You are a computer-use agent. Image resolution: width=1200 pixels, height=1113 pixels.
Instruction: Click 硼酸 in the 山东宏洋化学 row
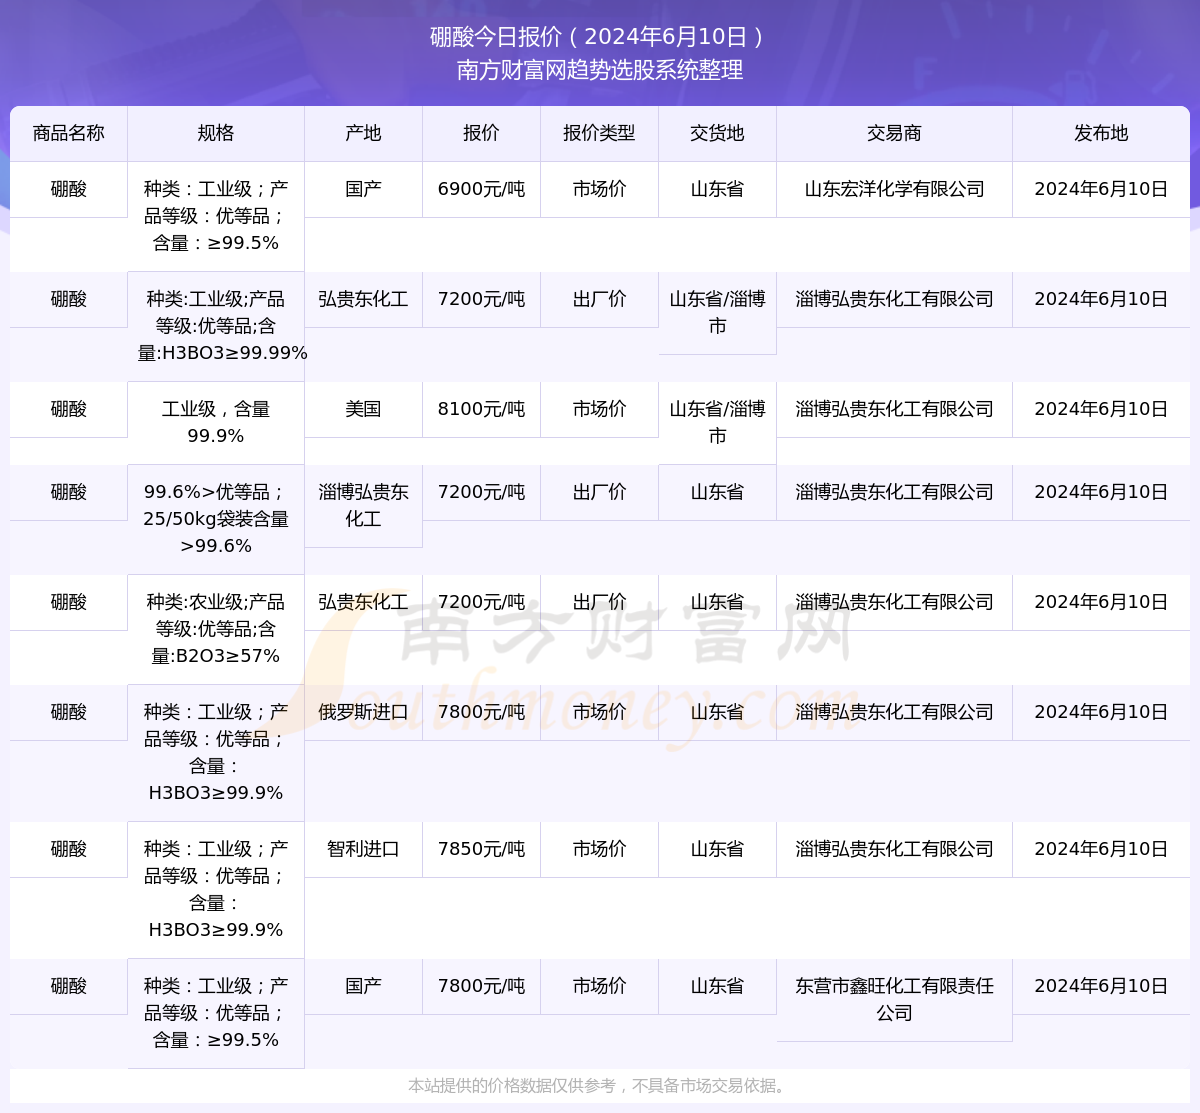pyautogui.click(x=69, y=189)
